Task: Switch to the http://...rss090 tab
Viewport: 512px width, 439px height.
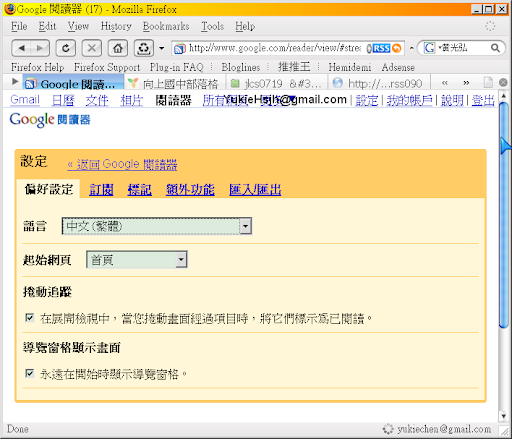Action: pos(379,83)
